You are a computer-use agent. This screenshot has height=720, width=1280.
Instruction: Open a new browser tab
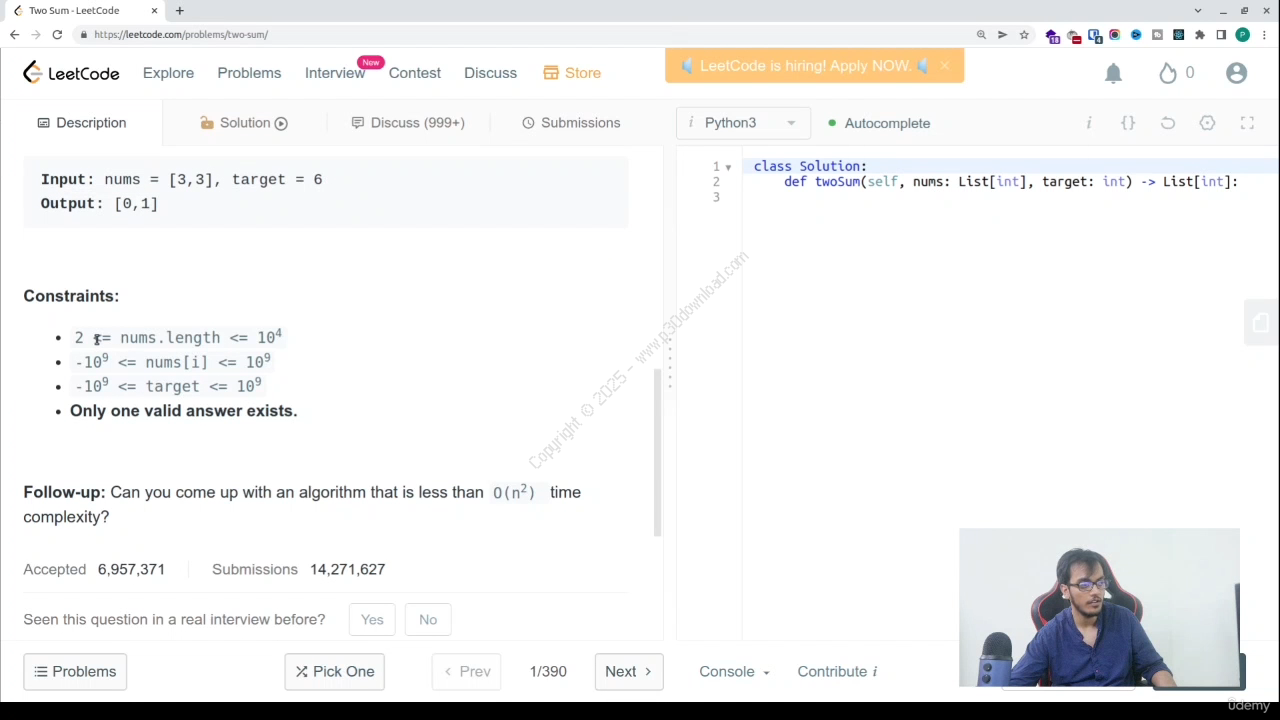179,10
